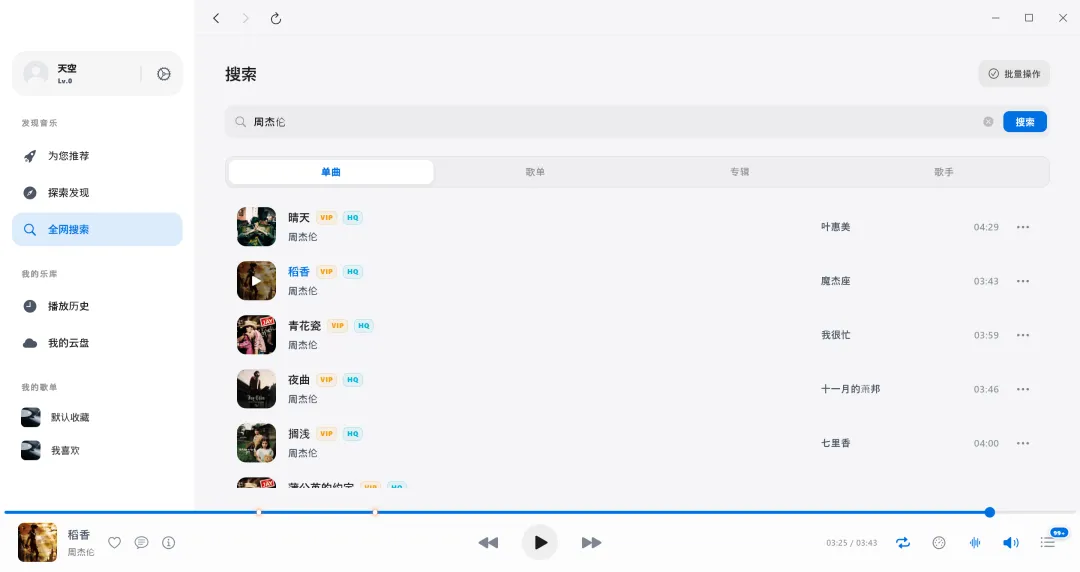Click artist 周杰伦 under 搁浅

(x=302, y=453)
